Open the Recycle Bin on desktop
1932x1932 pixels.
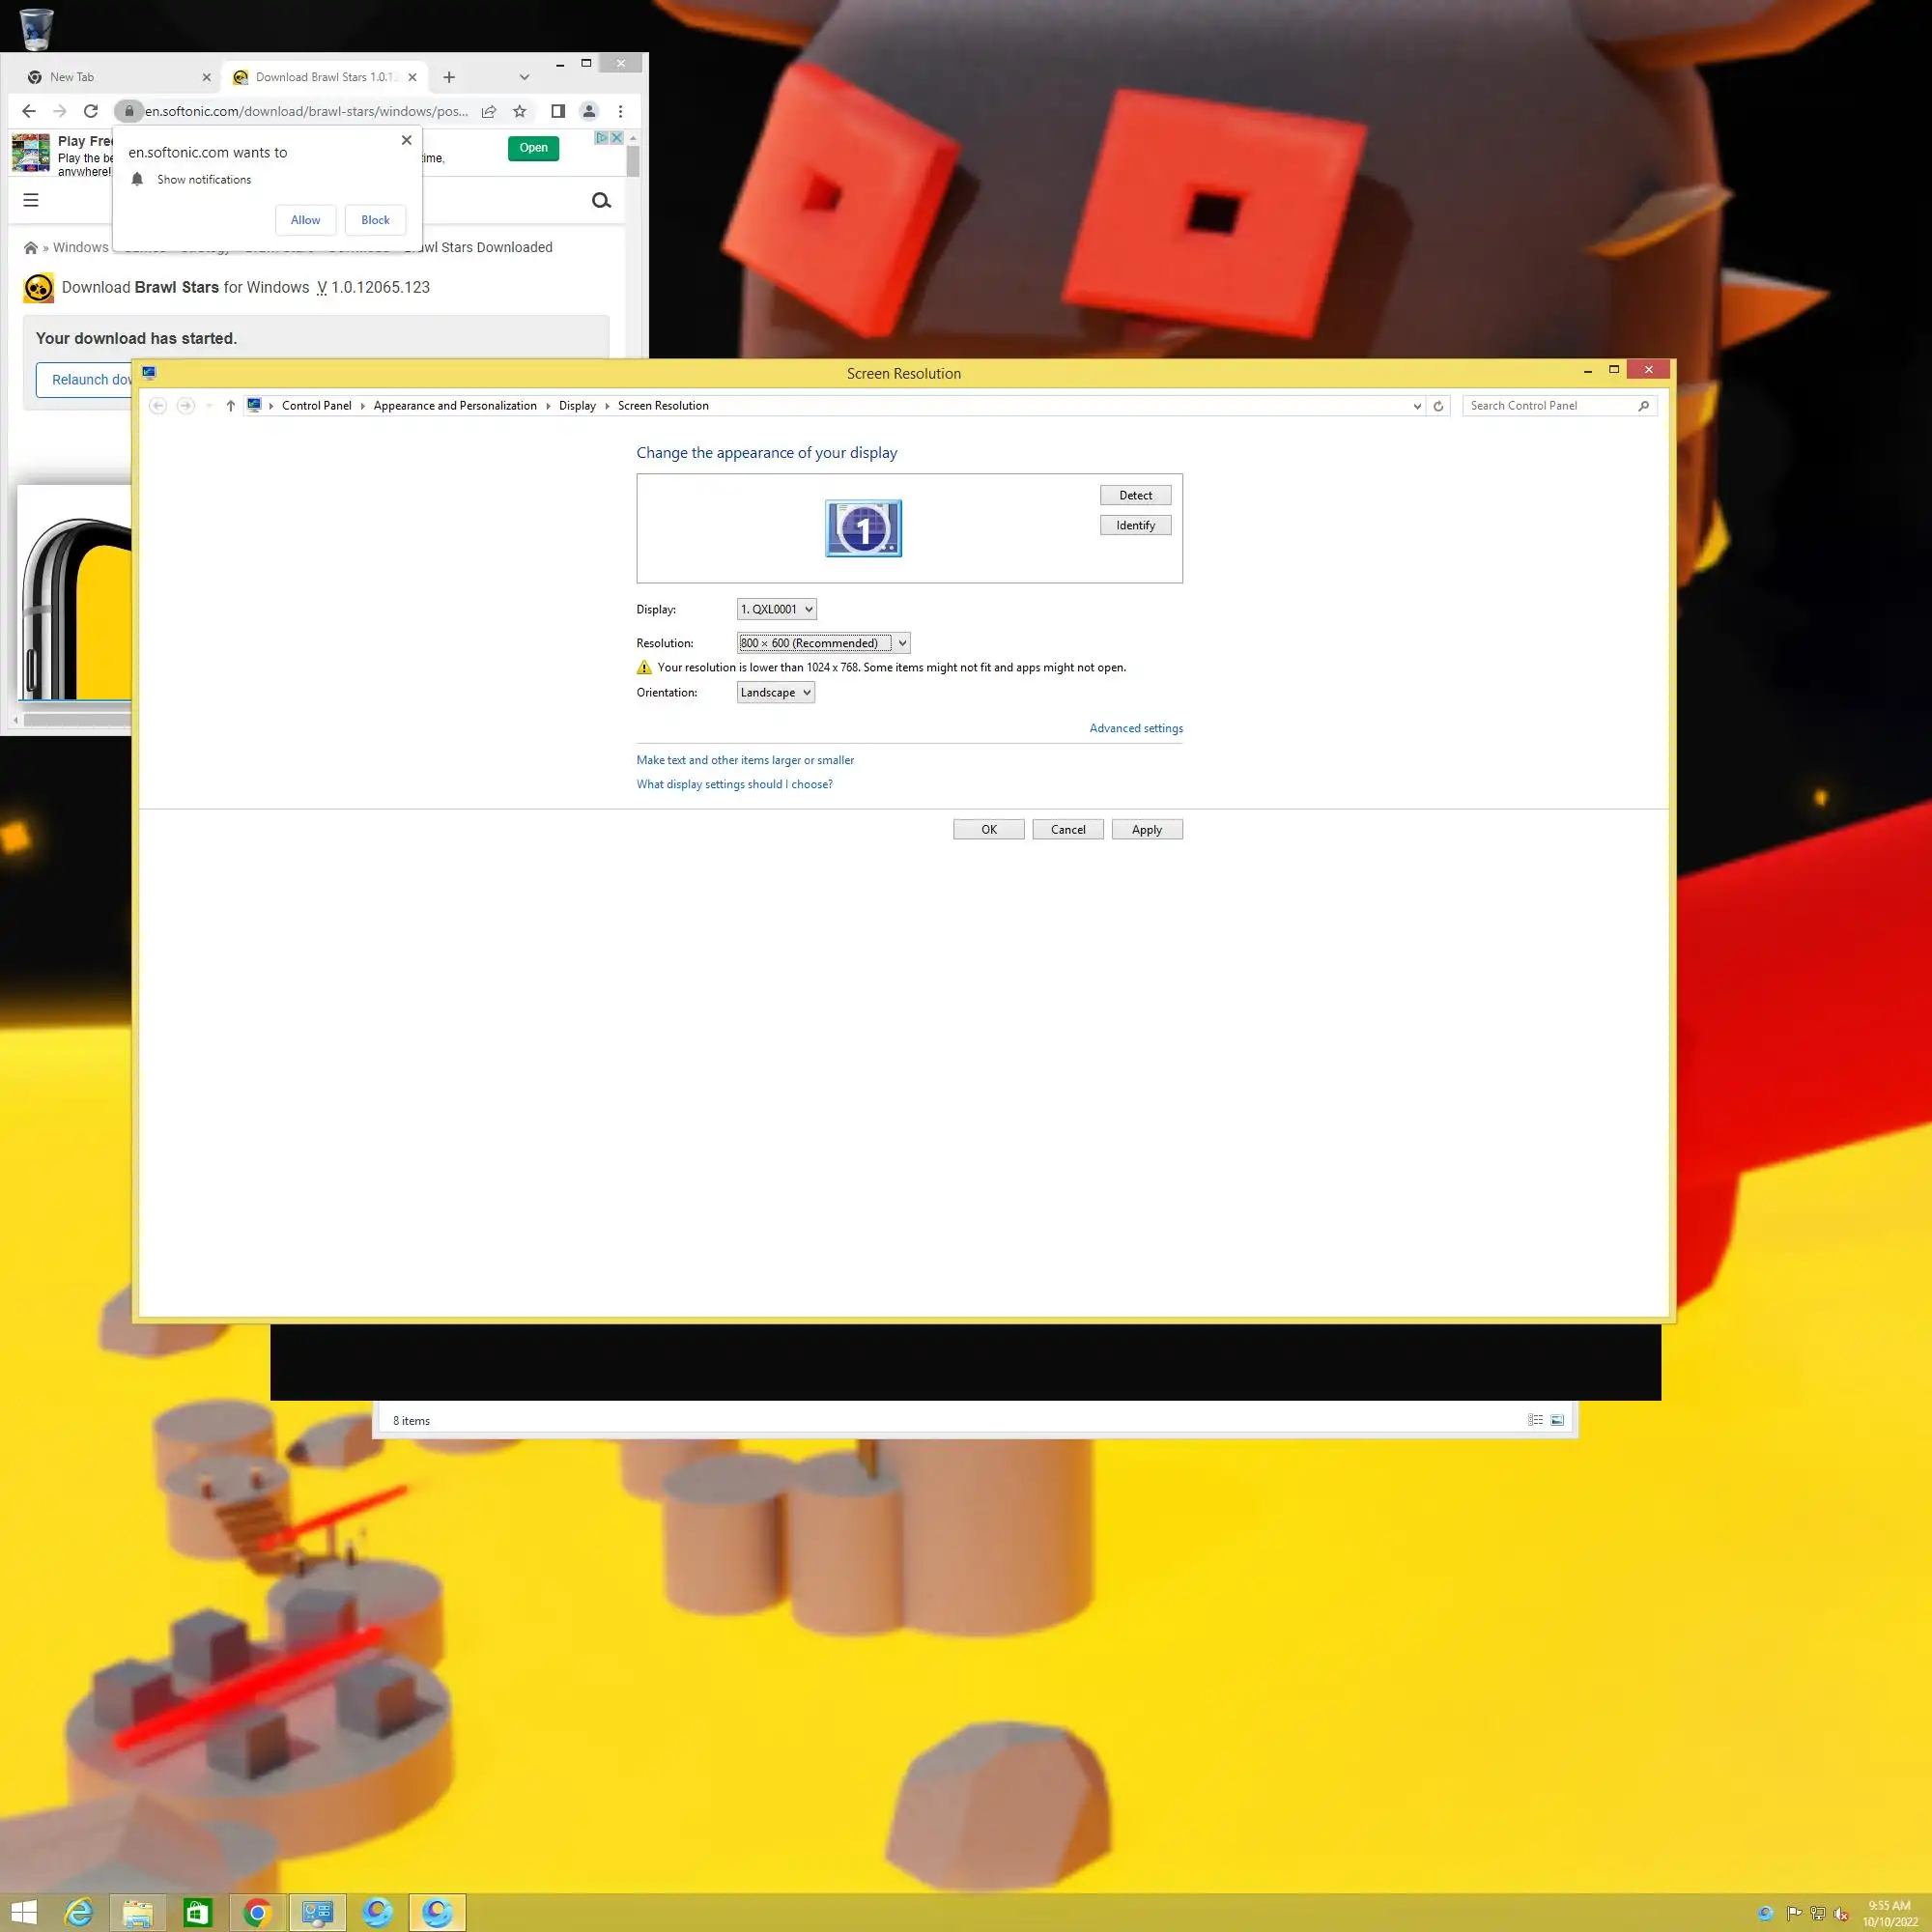click(36, 29)
